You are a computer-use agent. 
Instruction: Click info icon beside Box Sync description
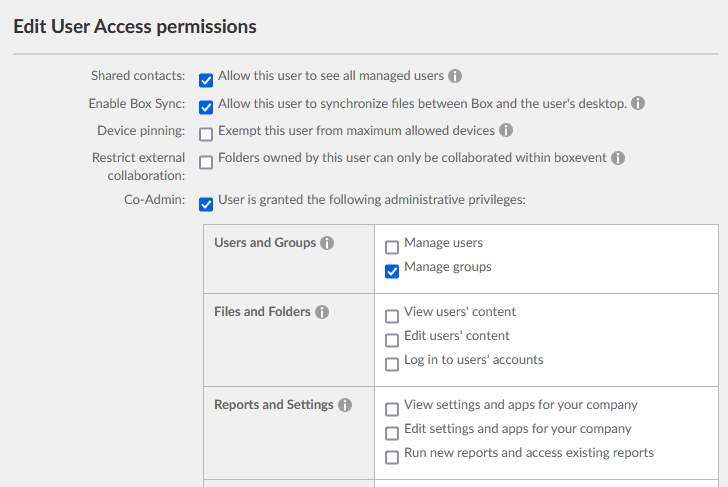pyautogui.click(x=638, y=103)
